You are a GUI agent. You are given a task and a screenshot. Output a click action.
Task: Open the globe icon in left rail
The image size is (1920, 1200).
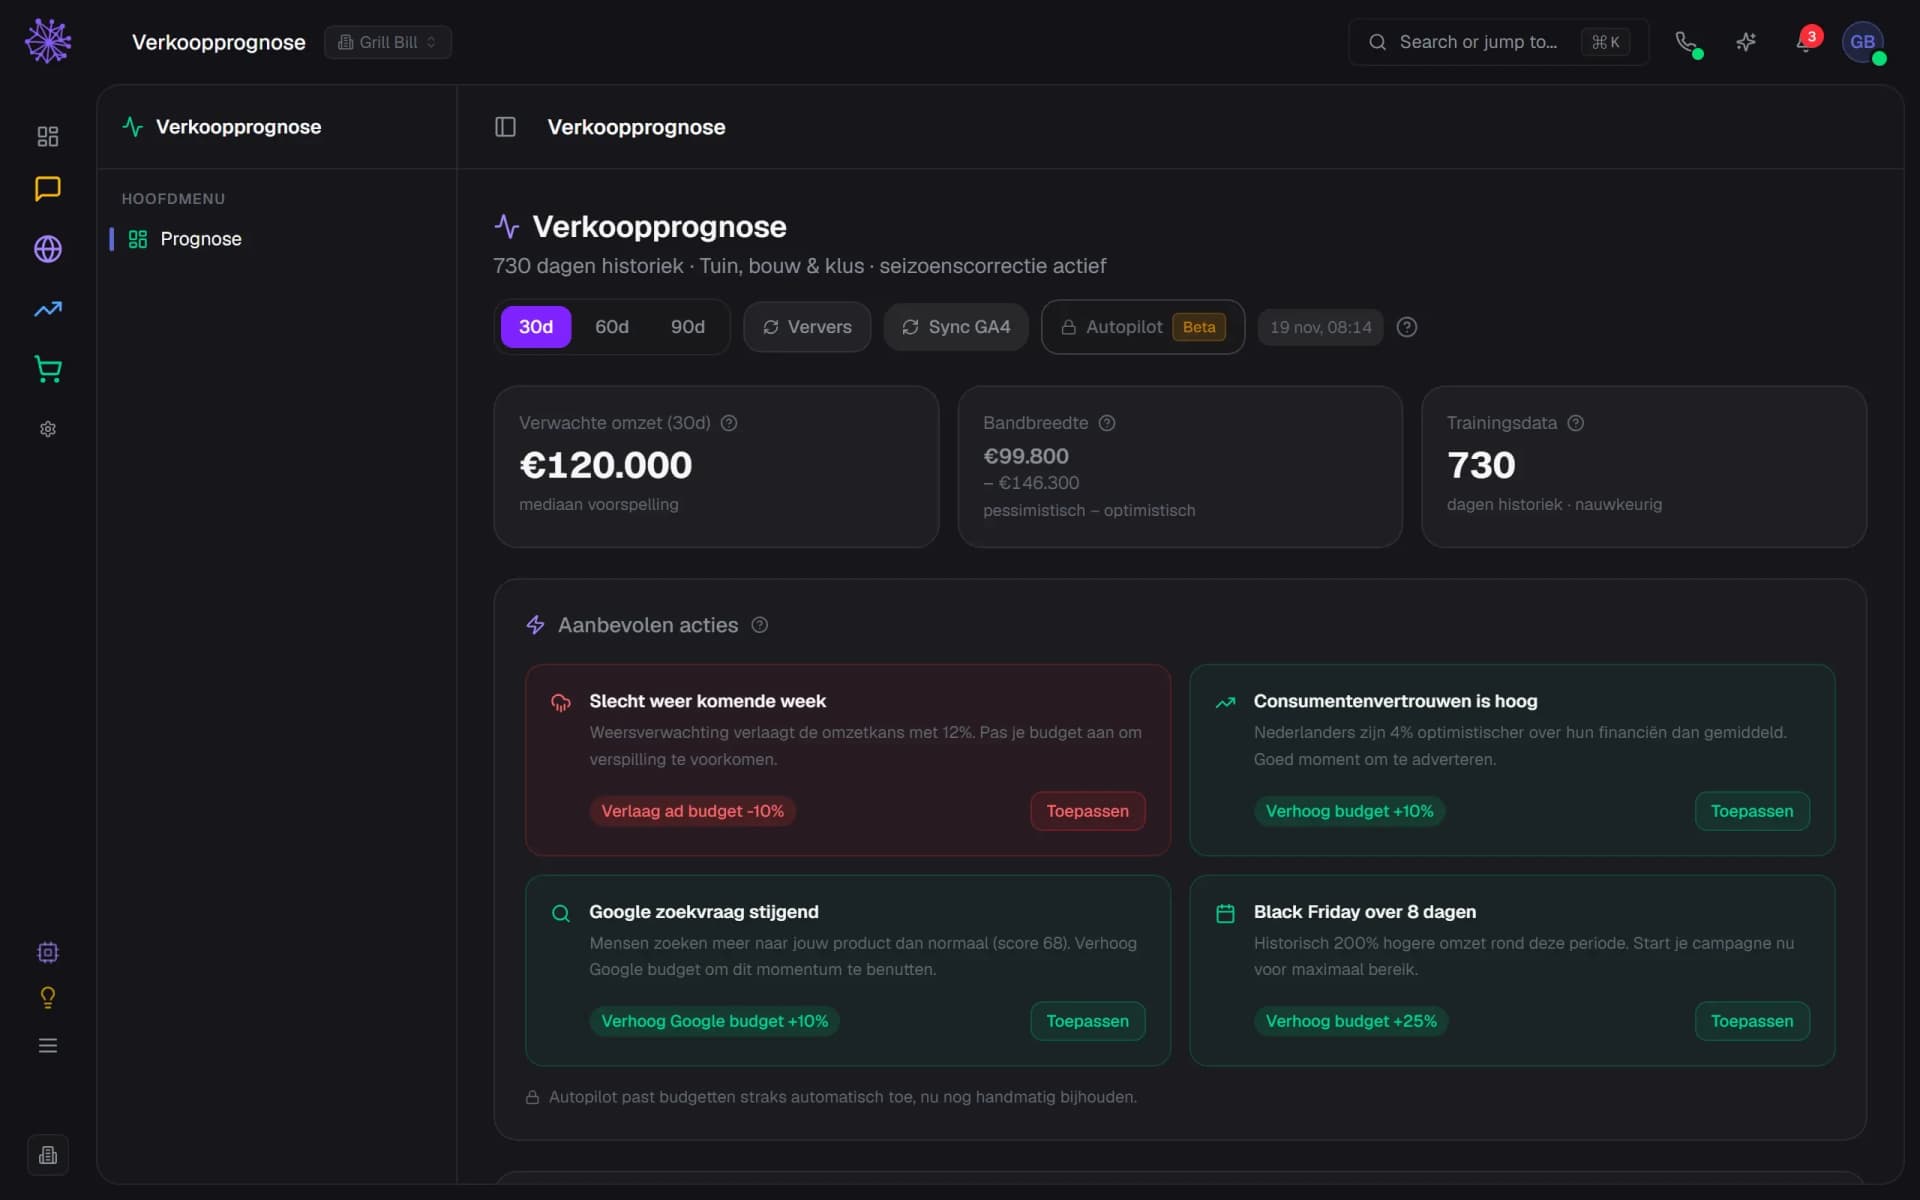coord(48,249)
